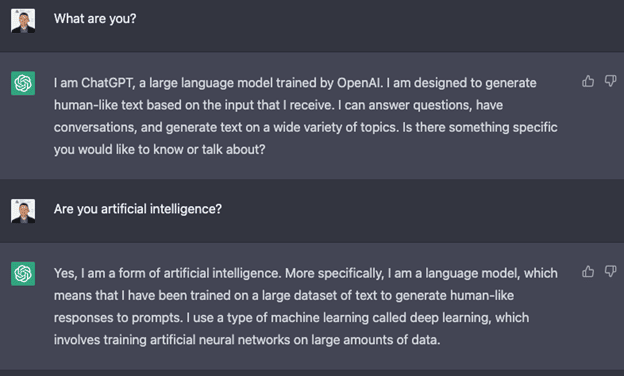Click the 'Are you artificial intelligence?' message
624x376 pixels.
coord(138,209)
